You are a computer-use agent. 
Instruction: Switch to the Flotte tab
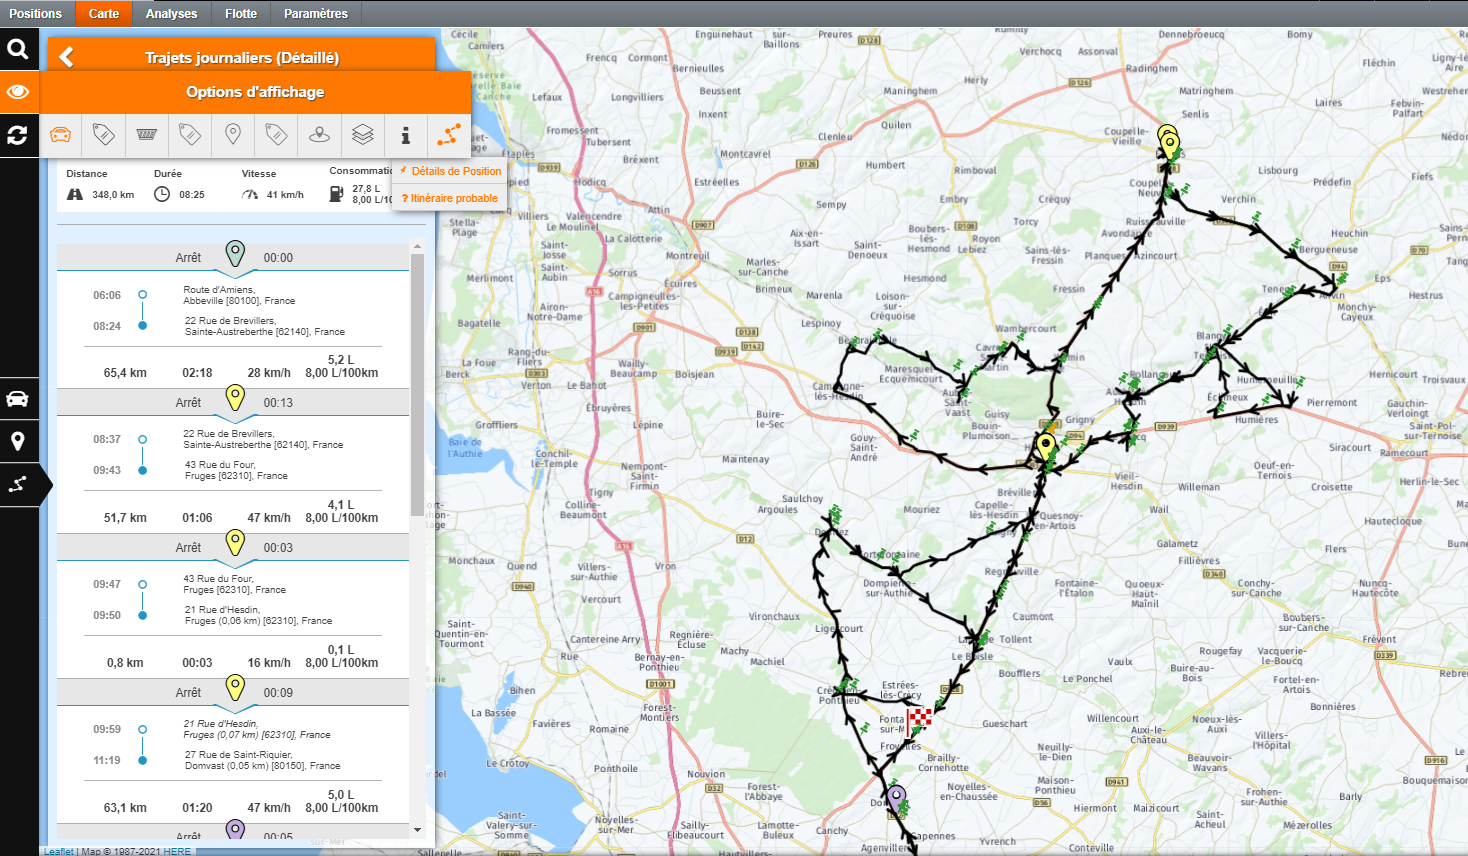[241, 13]
